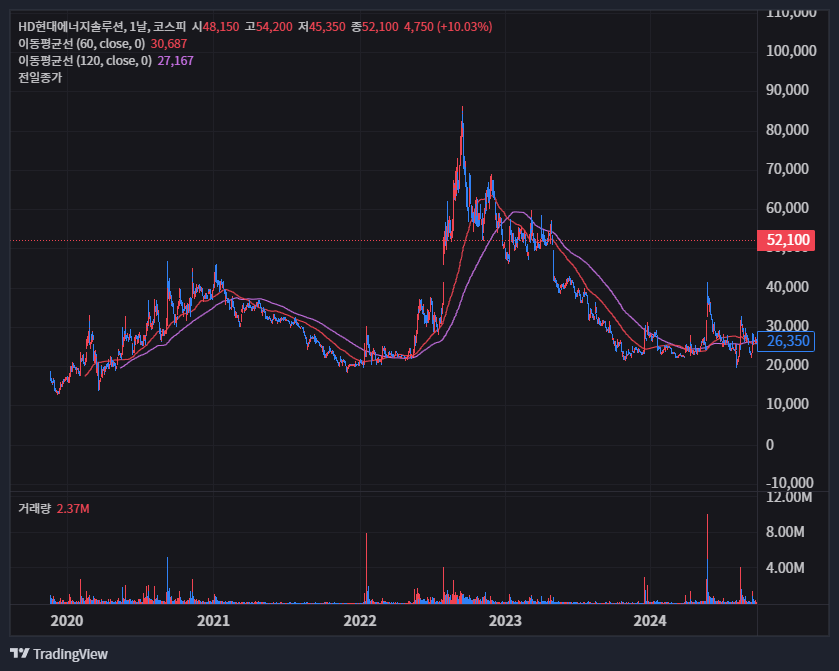Select the 이동평균선 (60, close, 0) indicator legend

[x=82, y=44]
